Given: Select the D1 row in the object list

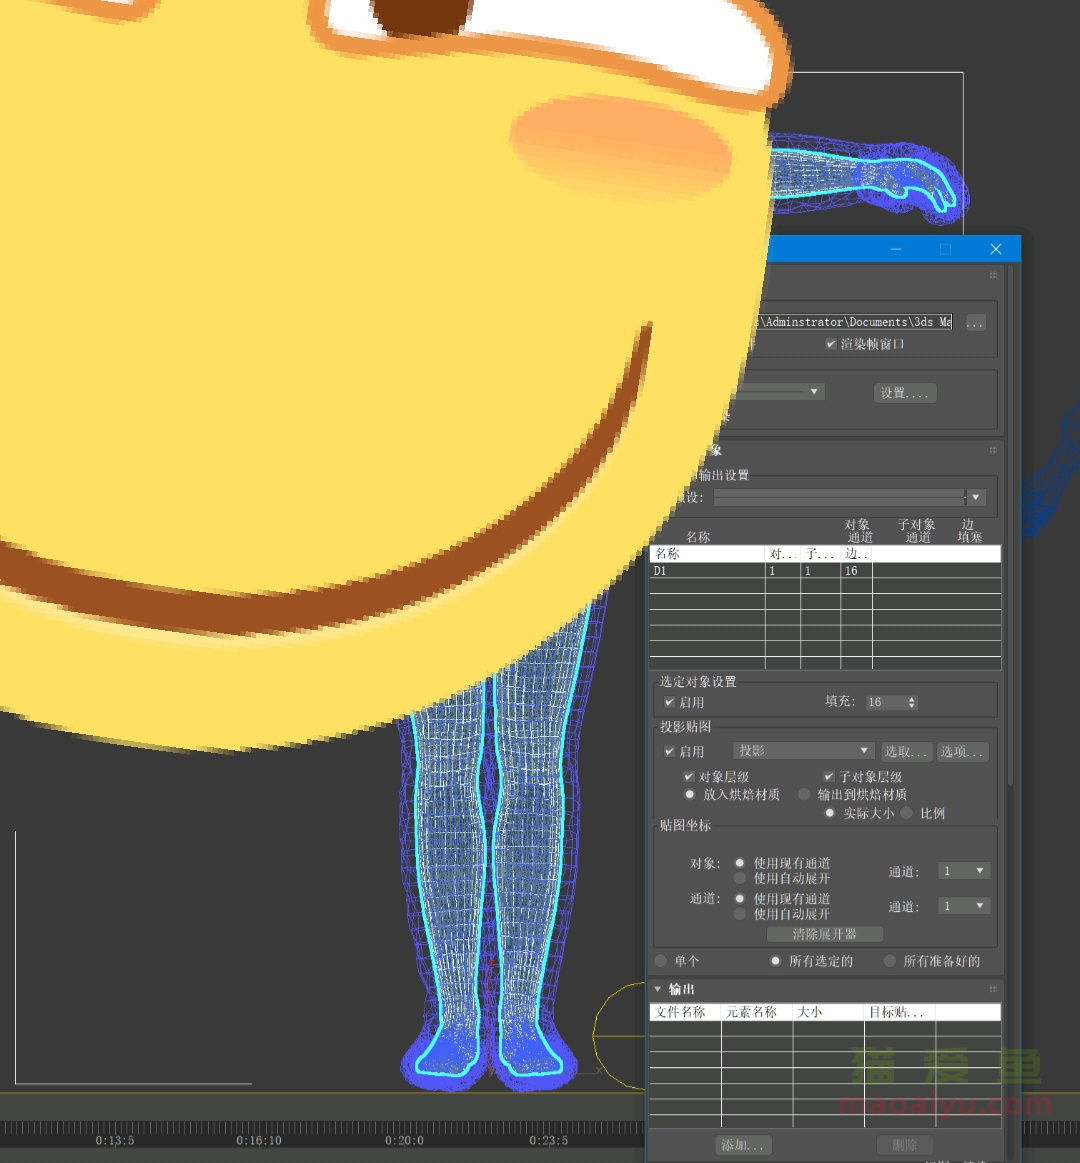Looking at the screenshot, I should [x=706, y=571].
